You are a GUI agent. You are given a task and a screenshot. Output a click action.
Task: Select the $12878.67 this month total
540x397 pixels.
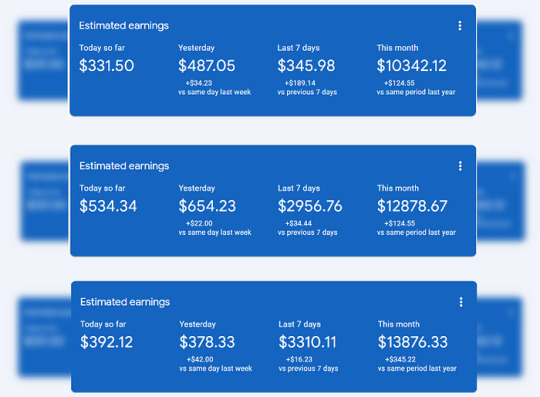point(412,206)
